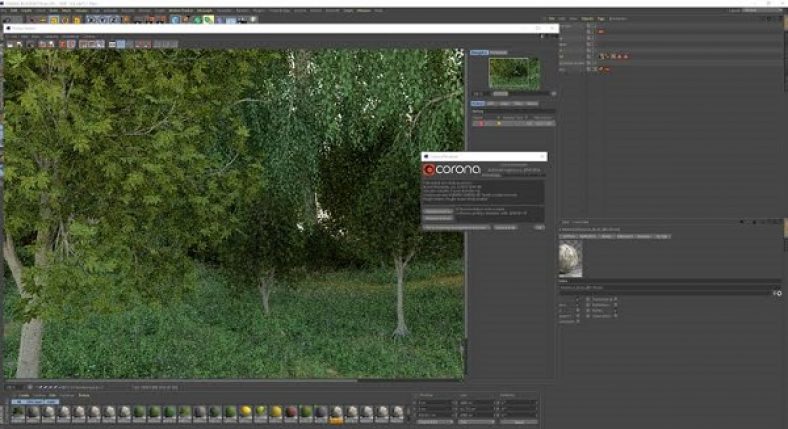Click the orange tag on first object row
This screenshot has width=788, height=429.
pos(601,31)
